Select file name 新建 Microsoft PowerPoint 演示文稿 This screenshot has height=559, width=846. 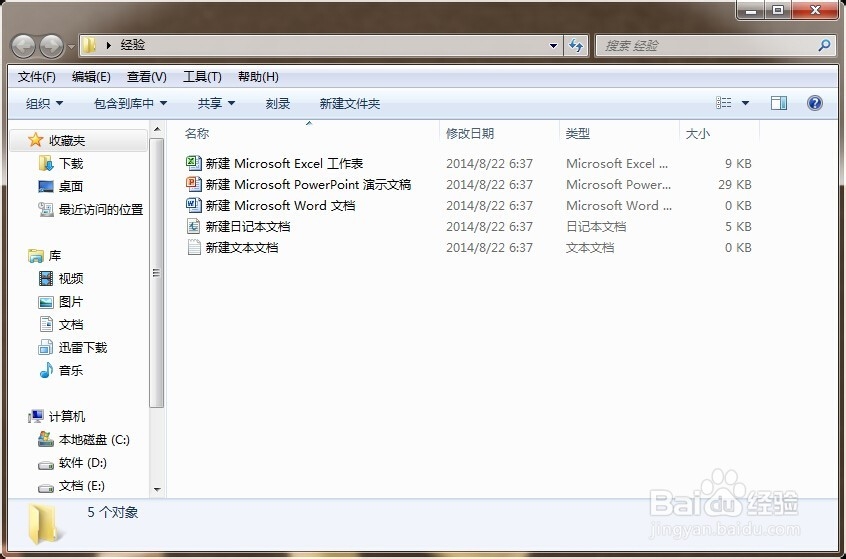[x=309, y=185]
